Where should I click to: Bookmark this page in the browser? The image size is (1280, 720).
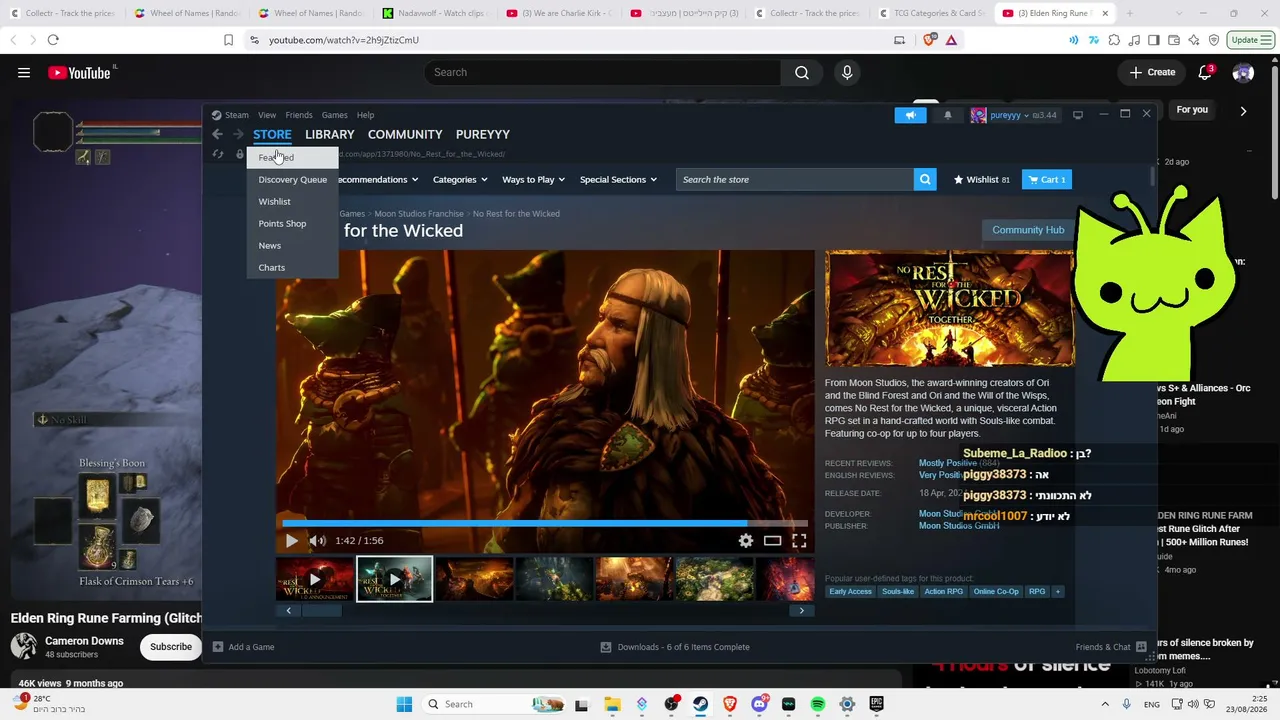(x=228, y=40)
